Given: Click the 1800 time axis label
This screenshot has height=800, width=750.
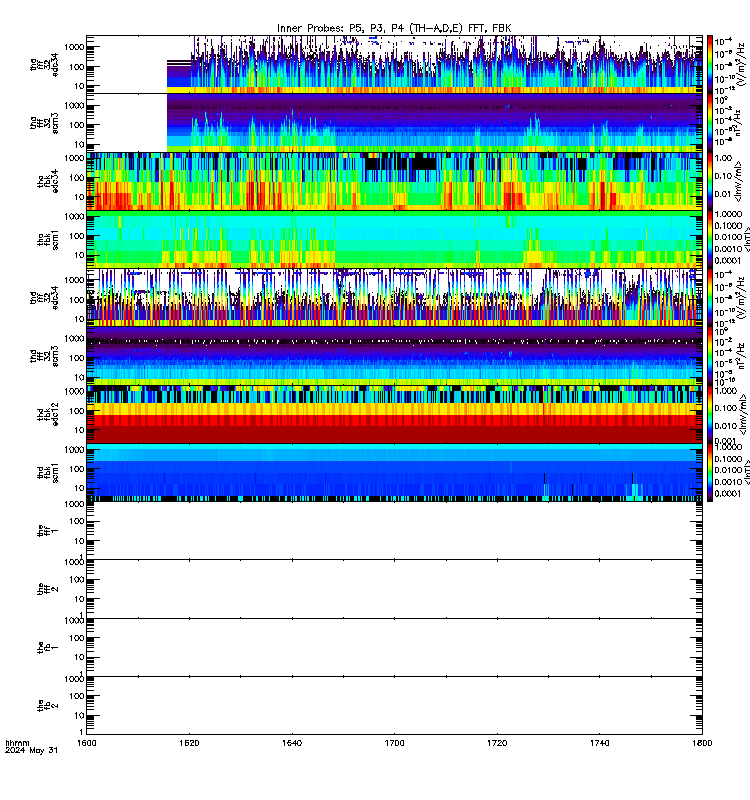Looking at the screenshot, I should [702, 743].
